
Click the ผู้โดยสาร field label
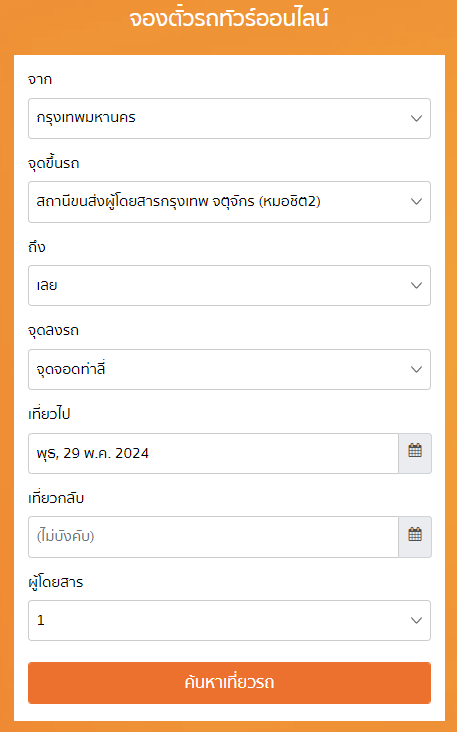pos(56,582)
